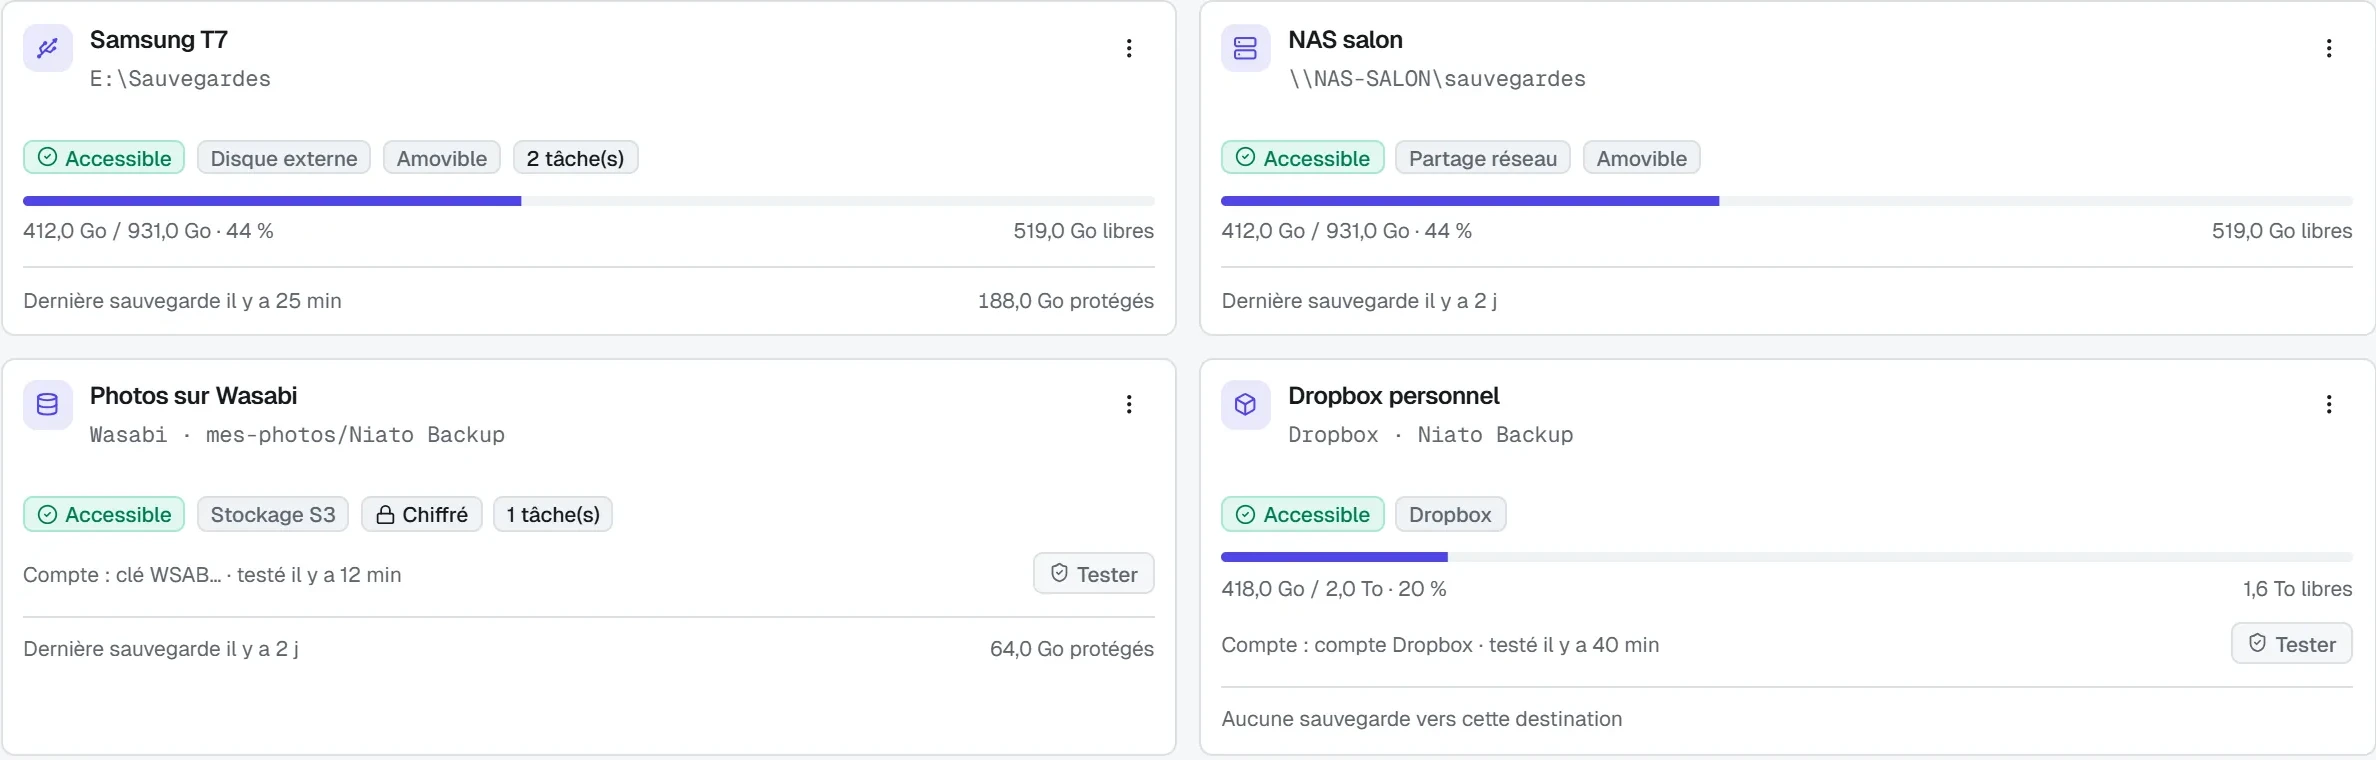Click Compte : clé WSAB… text
Viewport: 2376px width, 760px height.
(212, 575)
